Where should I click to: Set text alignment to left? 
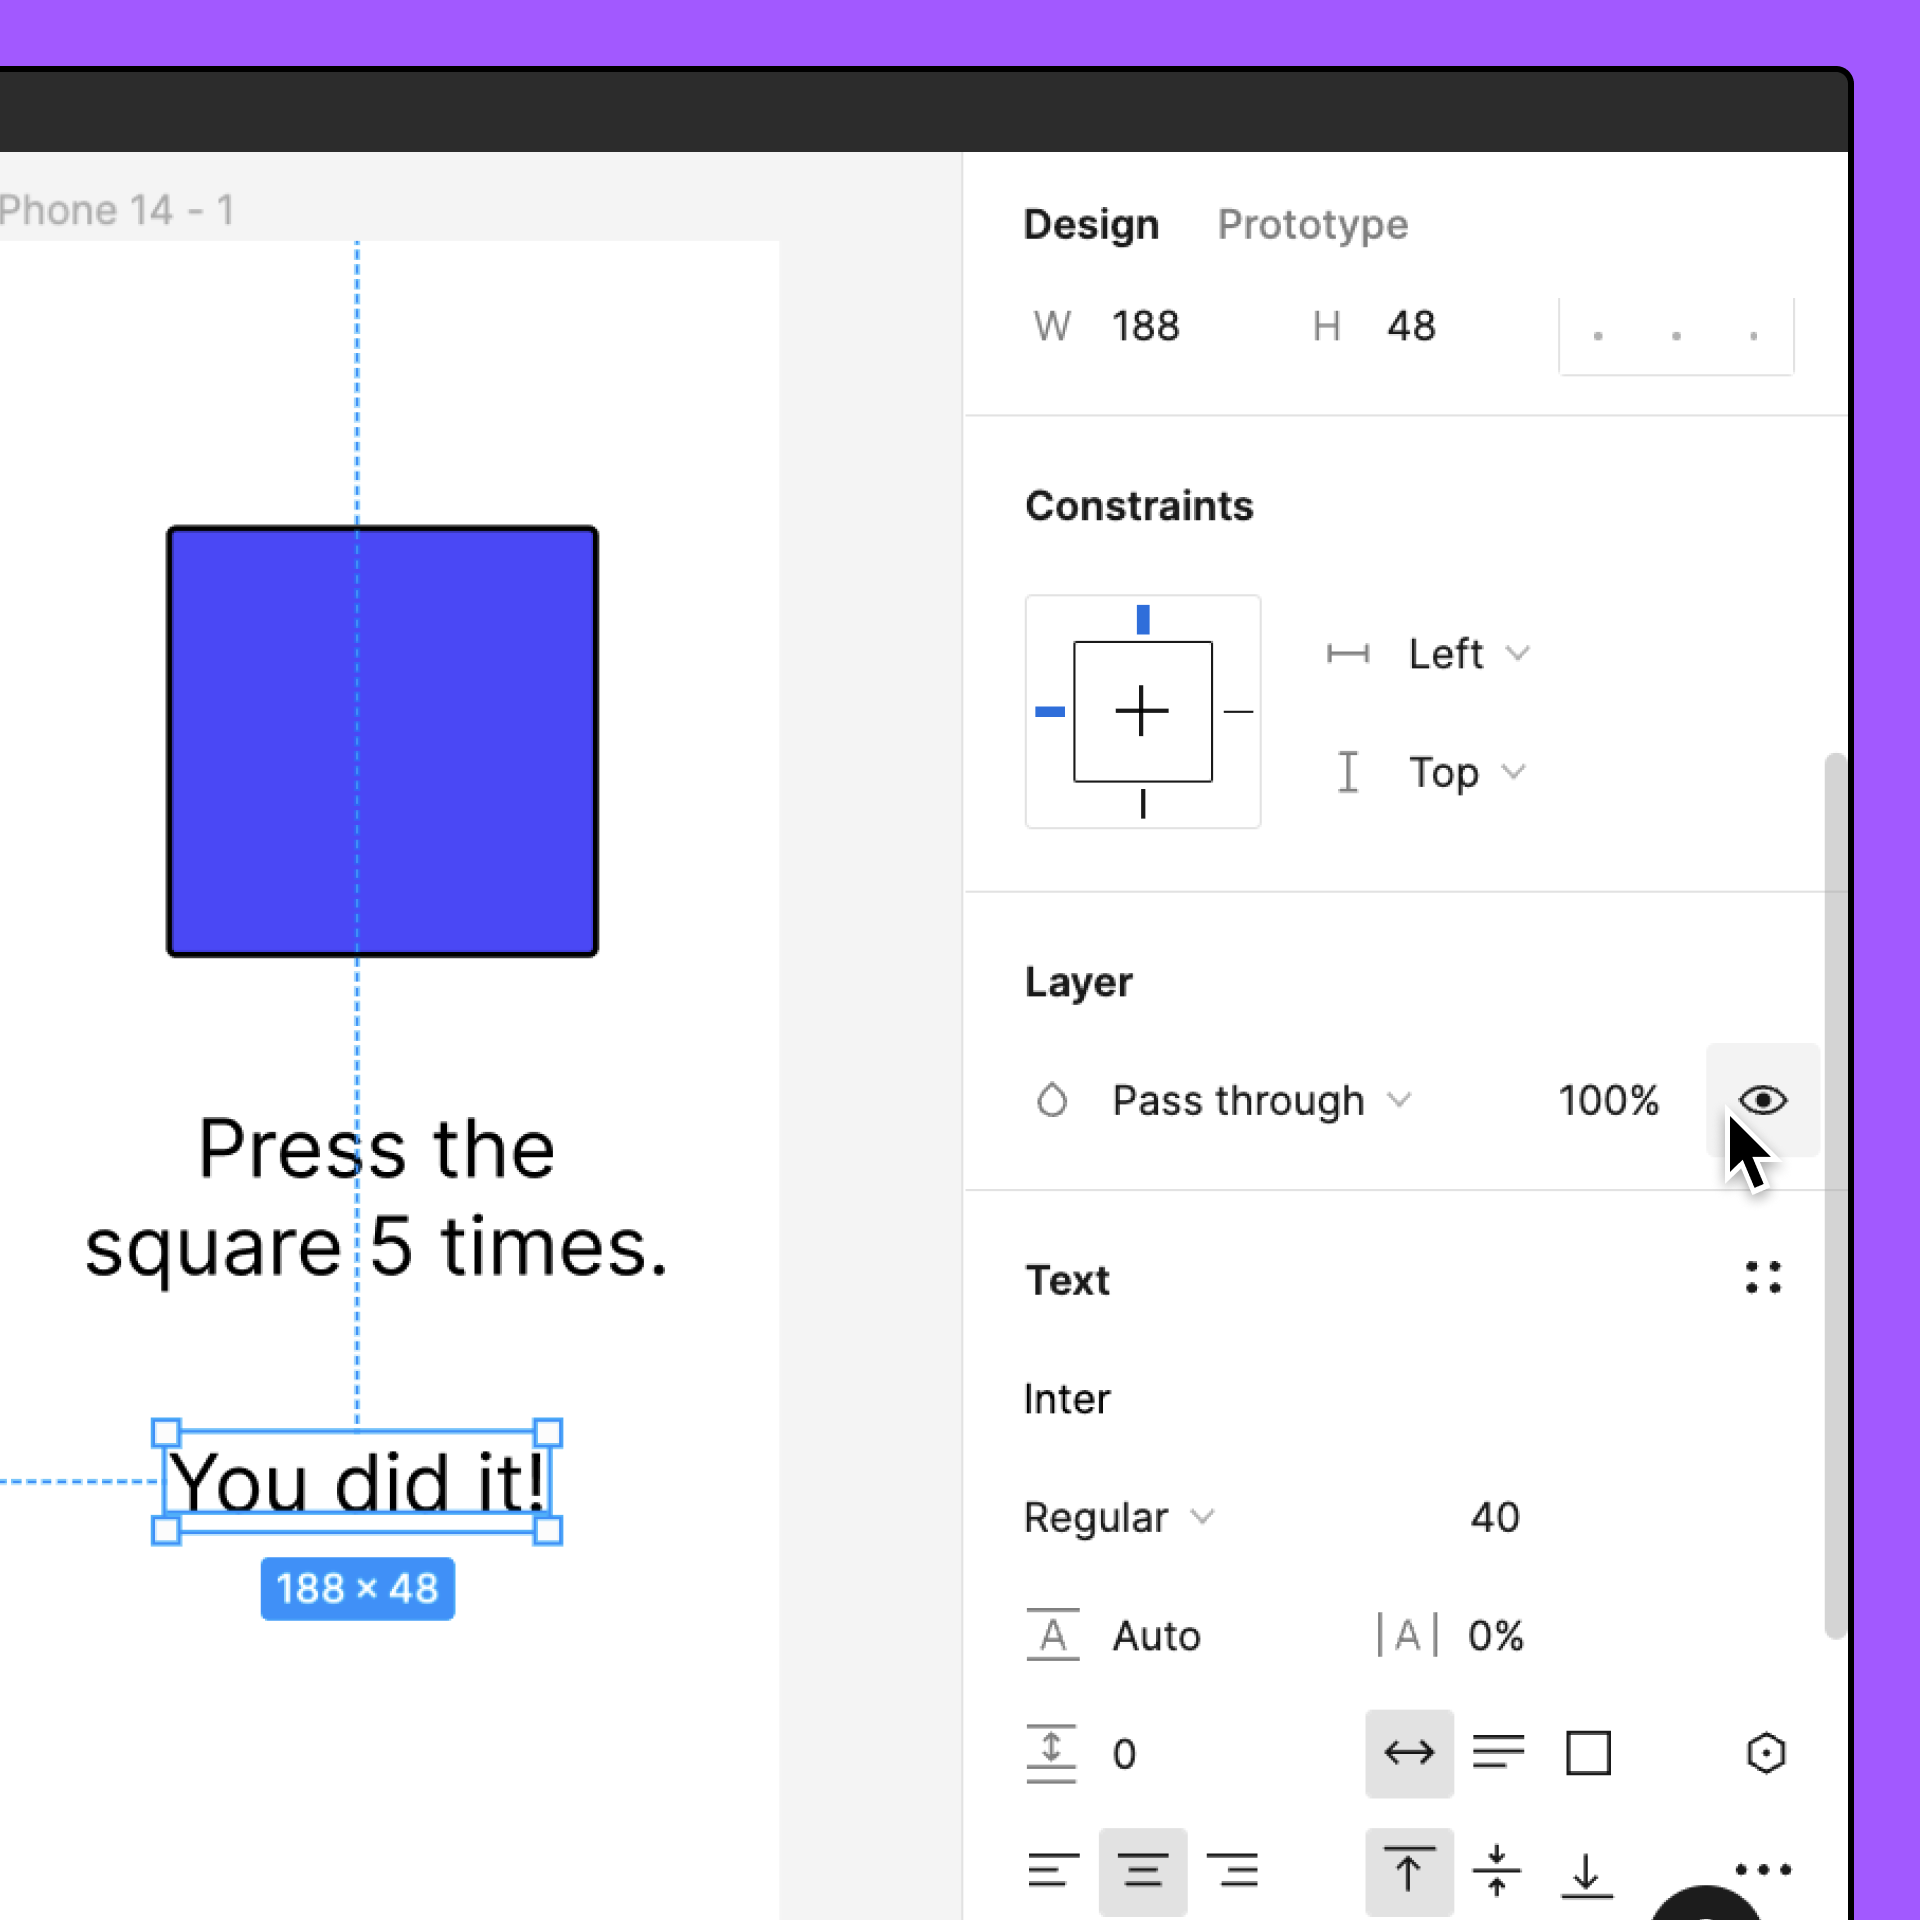tap(1052, 1870)
